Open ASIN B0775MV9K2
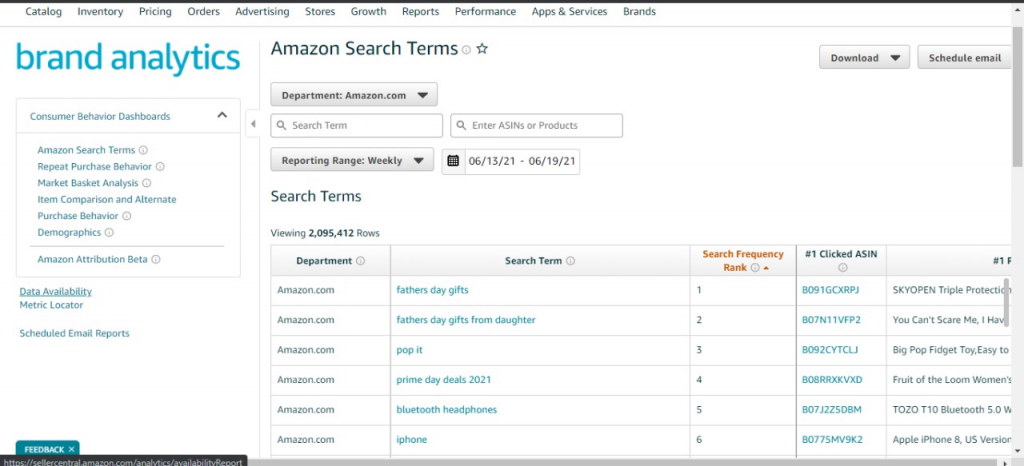The width and height of the screenshot is (1024, 466). pyautogui.click(x=832, y=440)
